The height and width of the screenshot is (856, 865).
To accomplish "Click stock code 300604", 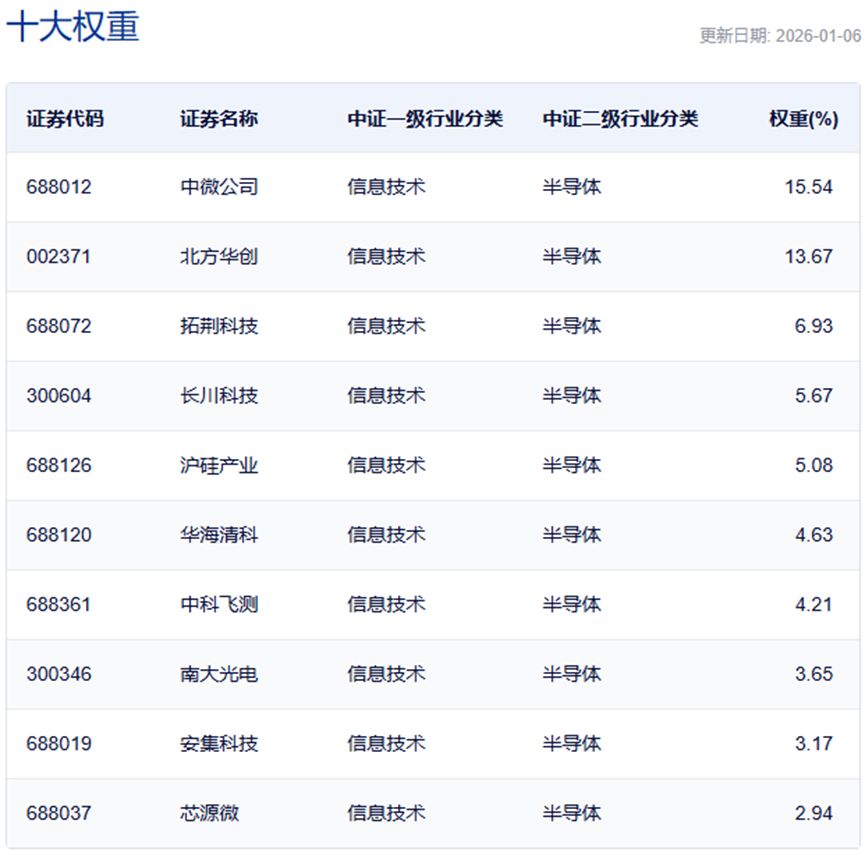I will (x=59, y=396).
